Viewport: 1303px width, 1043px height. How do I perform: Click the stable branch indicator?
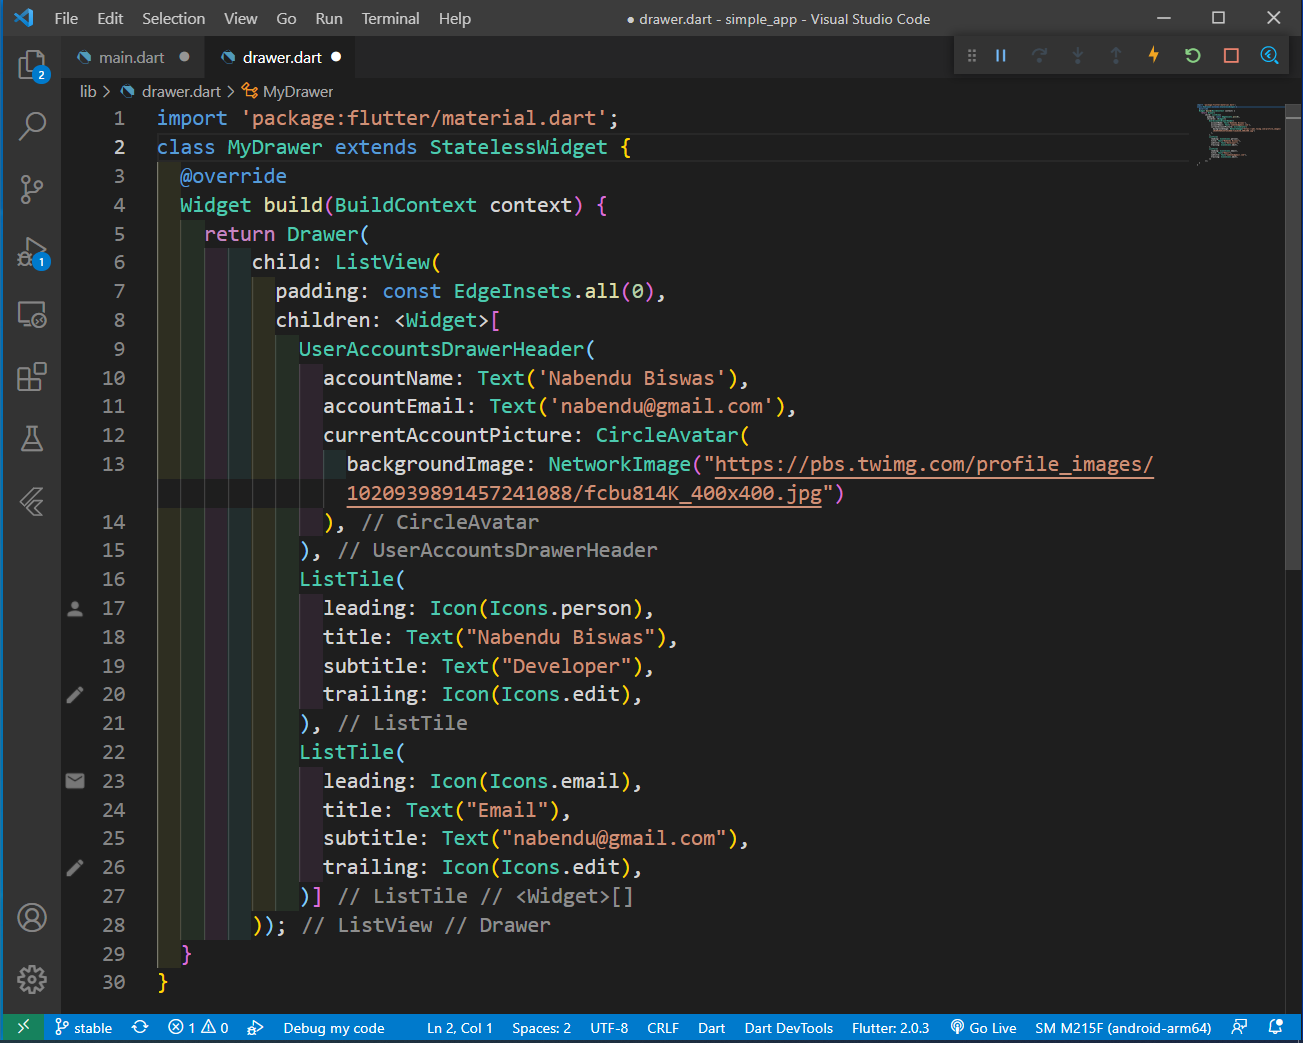coord(83,1027)
